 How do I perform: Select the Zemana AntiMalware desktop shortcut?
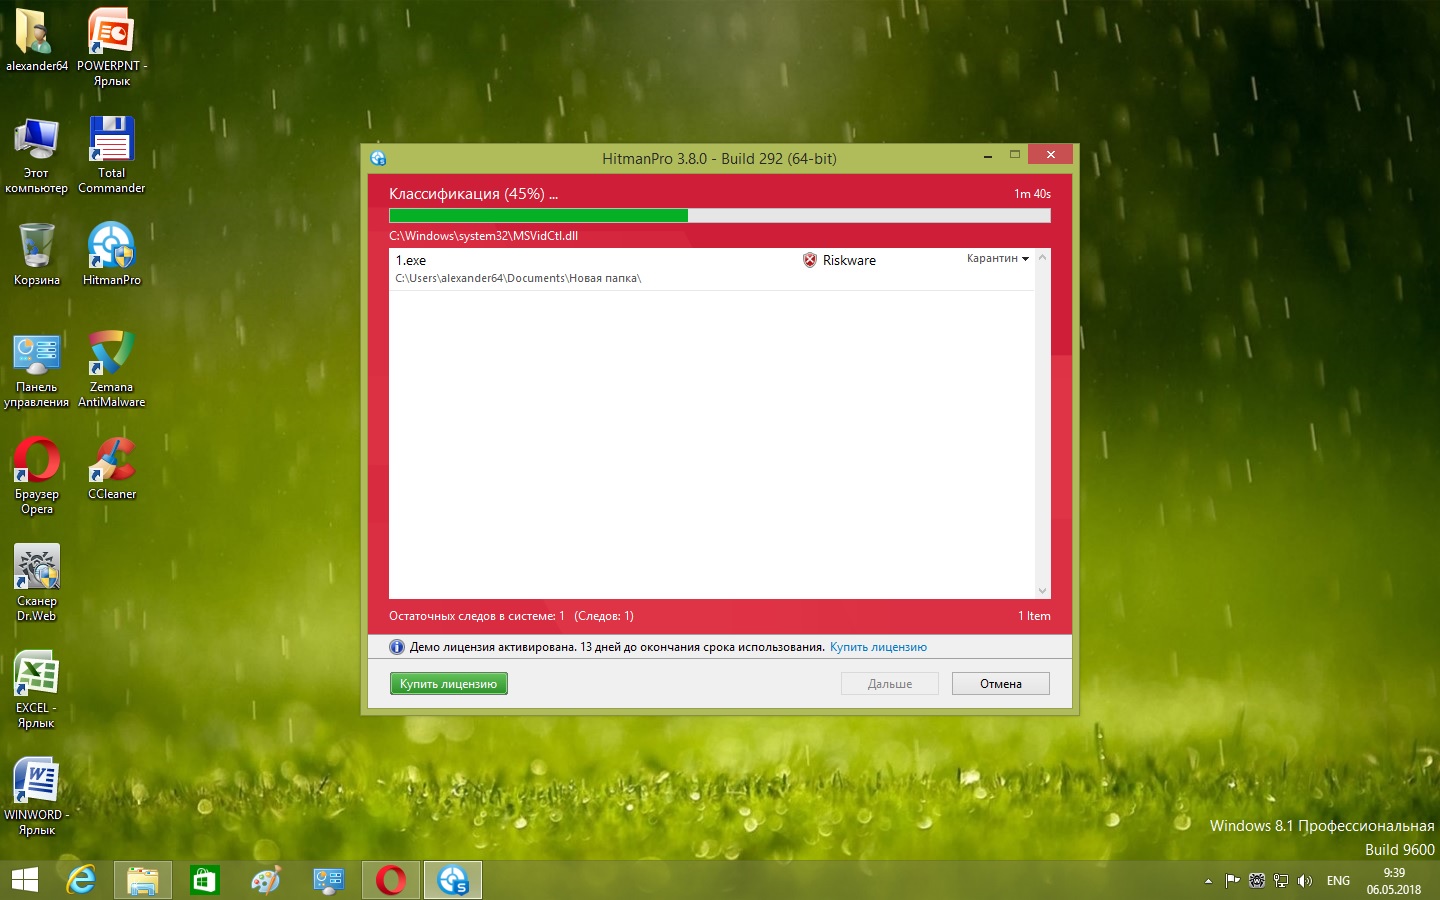click(112, 369)
